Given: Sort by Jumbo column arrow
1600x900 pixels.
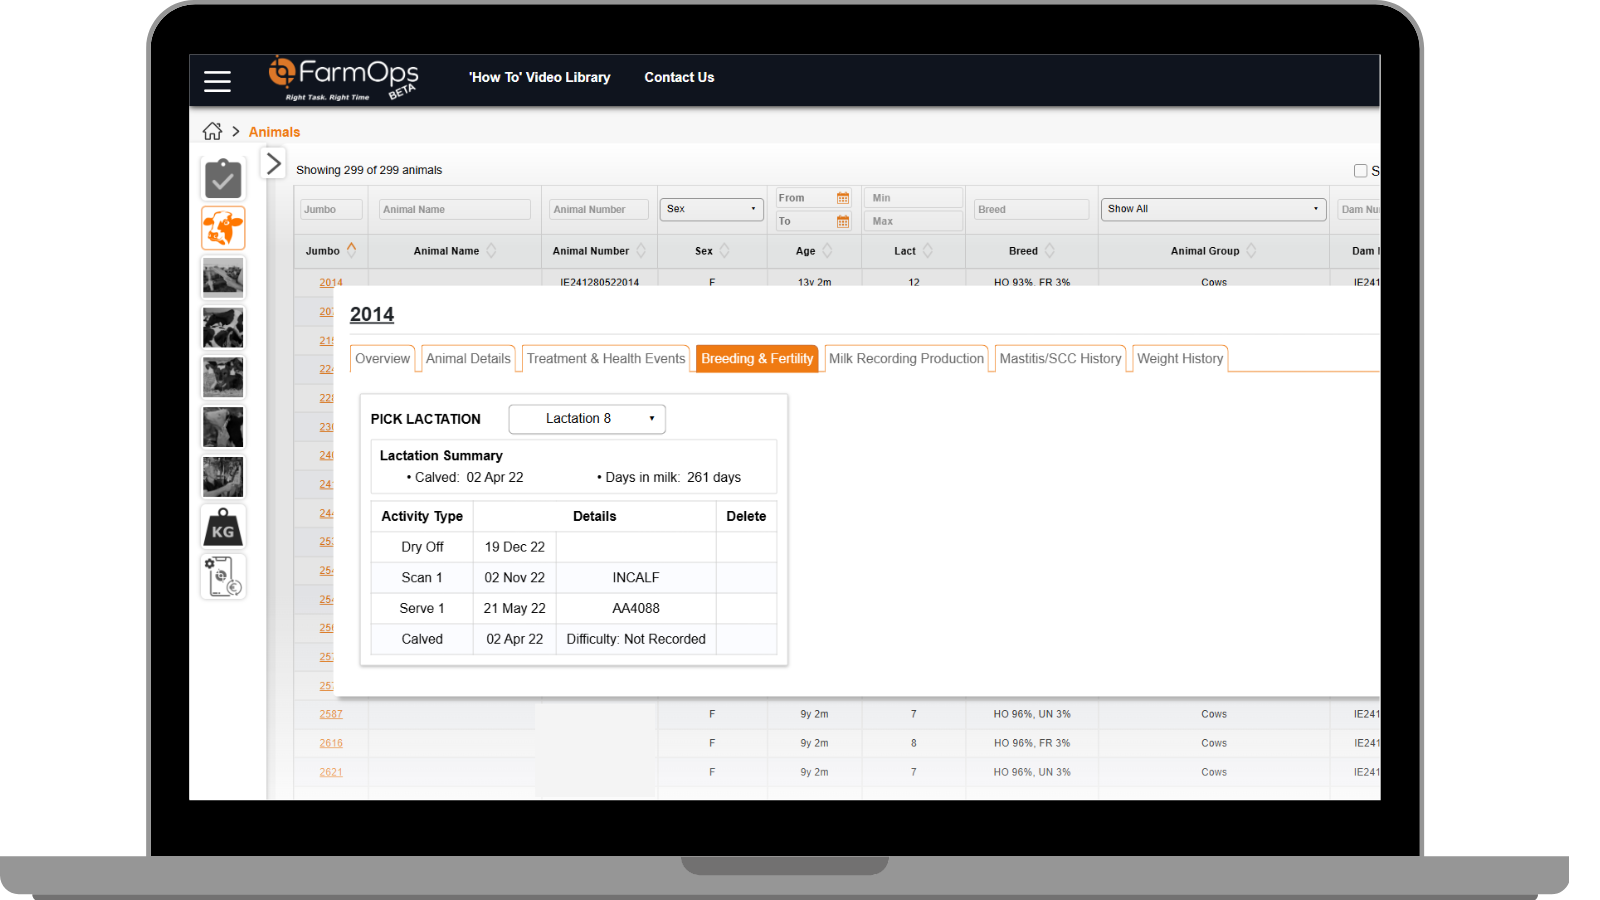Looking at the screenshot, I should 351,250.
